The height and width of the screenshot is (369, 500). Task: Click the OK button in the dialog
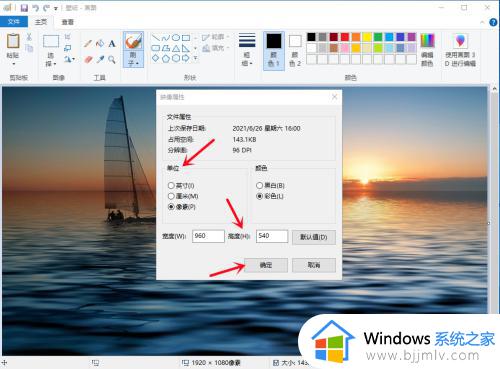point(266,265)
